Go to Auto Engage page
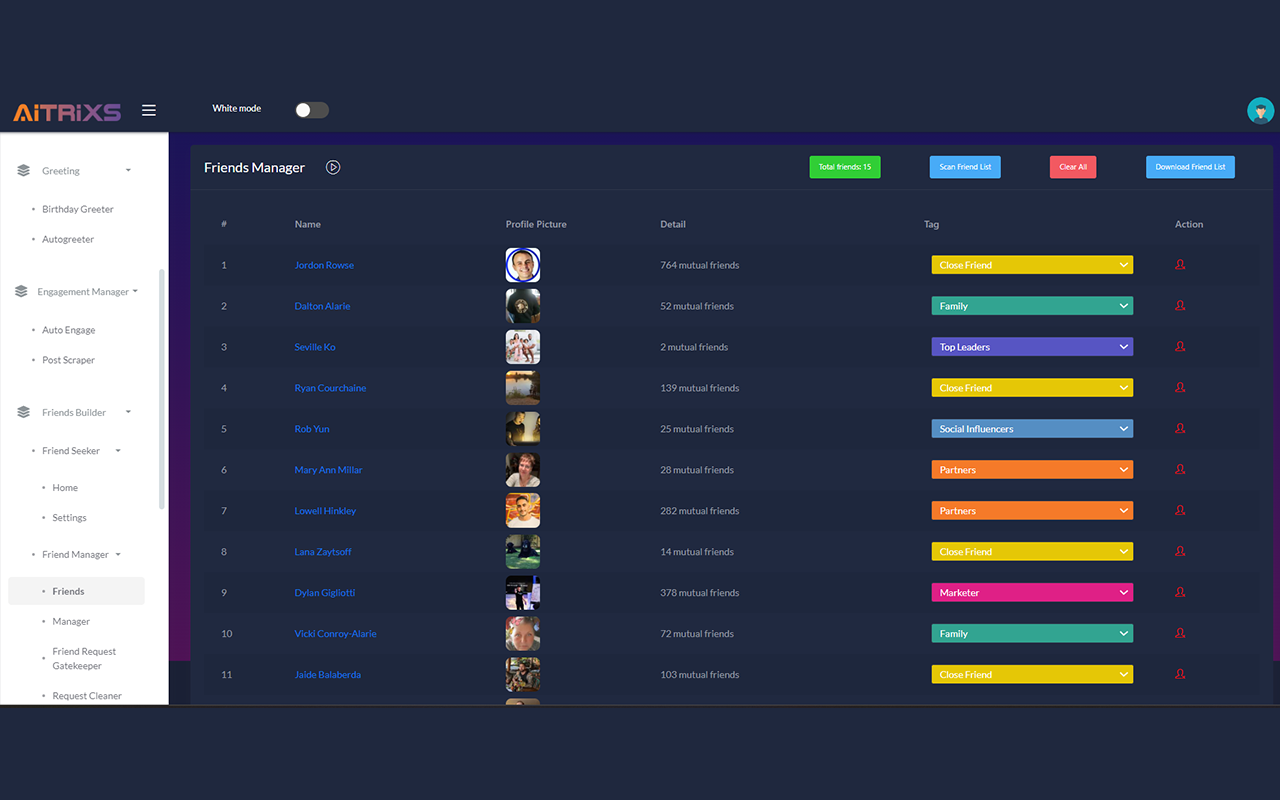Image resolution: width=1280 pixels, height=800 pixels. point(69,330)
